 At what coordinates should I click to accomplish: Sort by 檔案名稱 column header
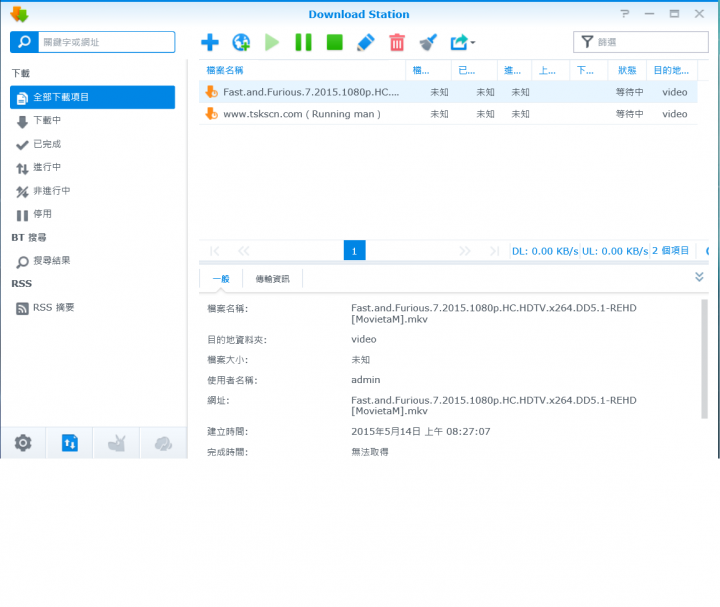click(x=302, y=70)
